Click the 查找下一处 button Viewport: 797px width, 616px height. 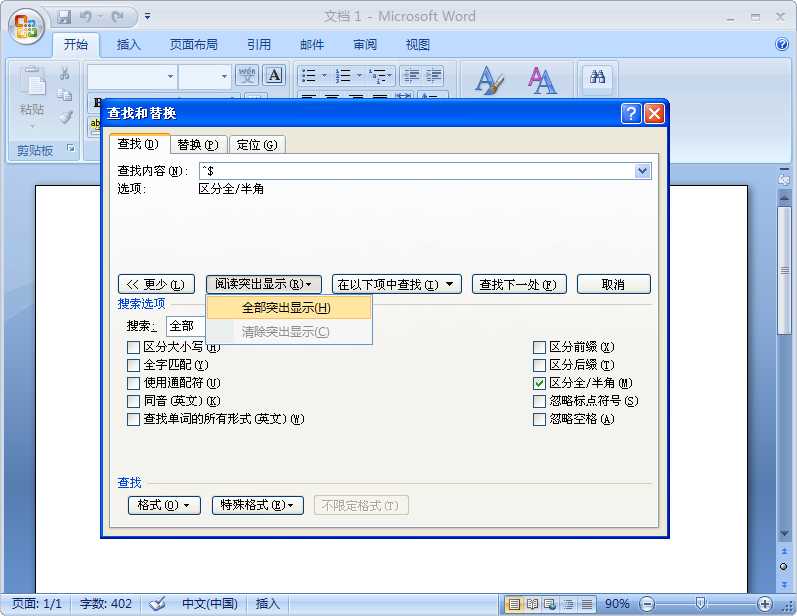[518, 284]
